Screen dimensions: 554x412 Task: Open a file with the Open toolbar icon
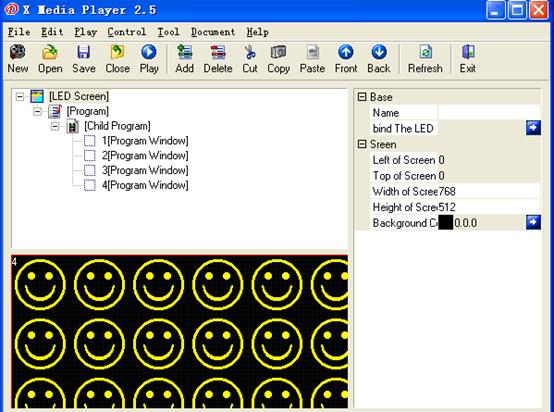50,52
